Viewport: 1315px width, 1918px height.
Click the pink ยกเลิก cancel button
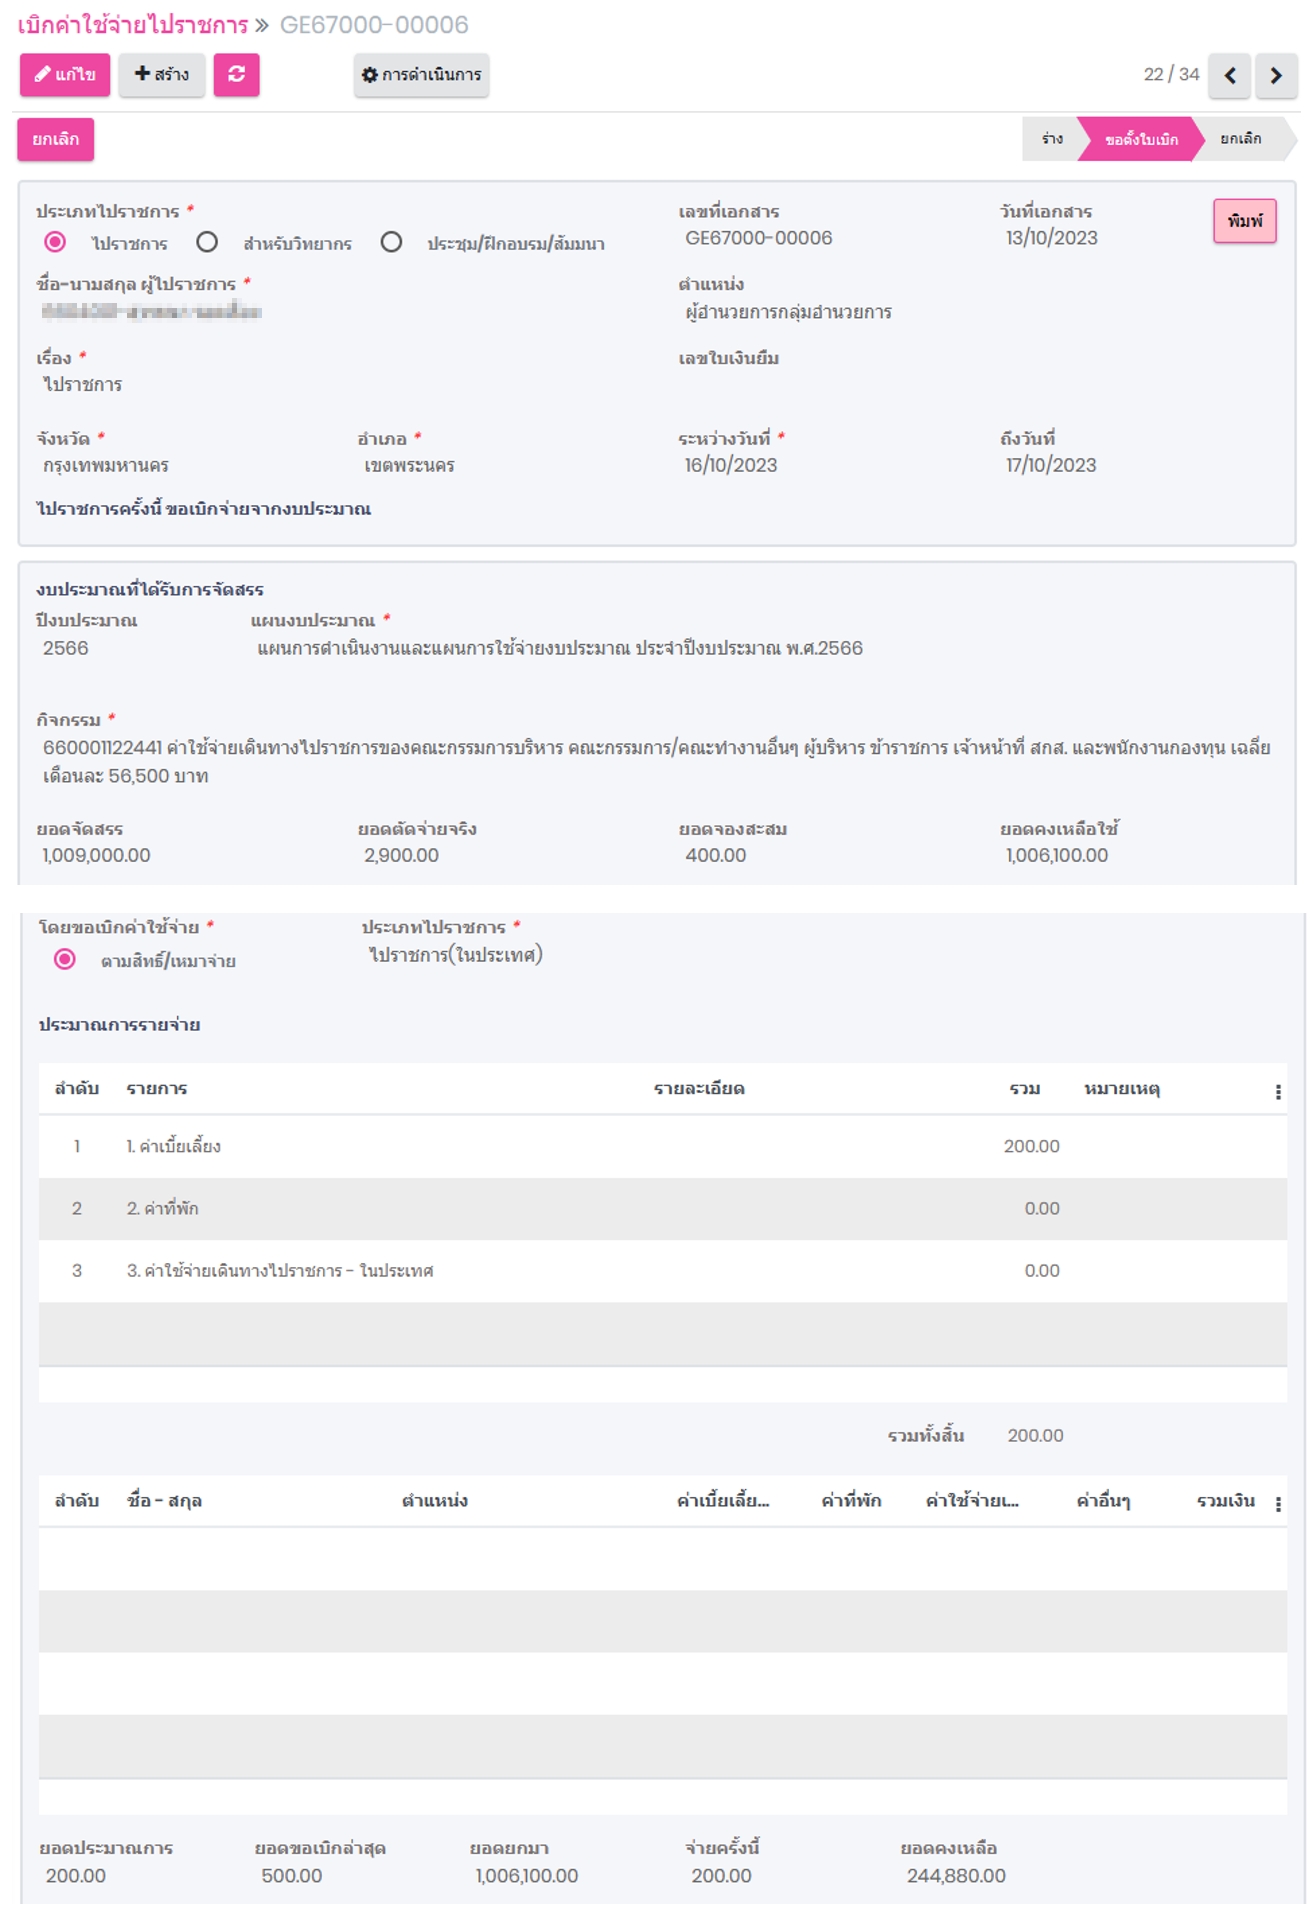point(56,139)
